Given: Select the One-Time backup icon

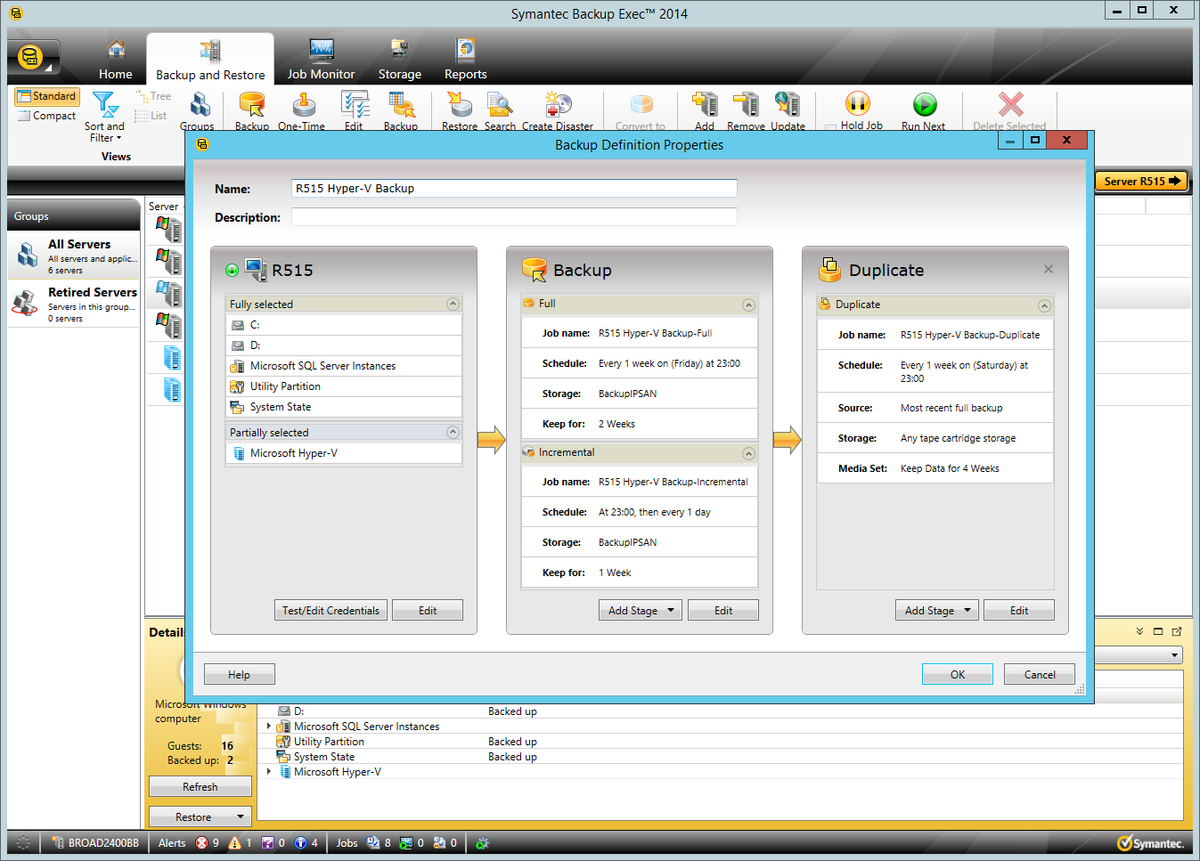Looking at the screenshot, I should point(303,110).
